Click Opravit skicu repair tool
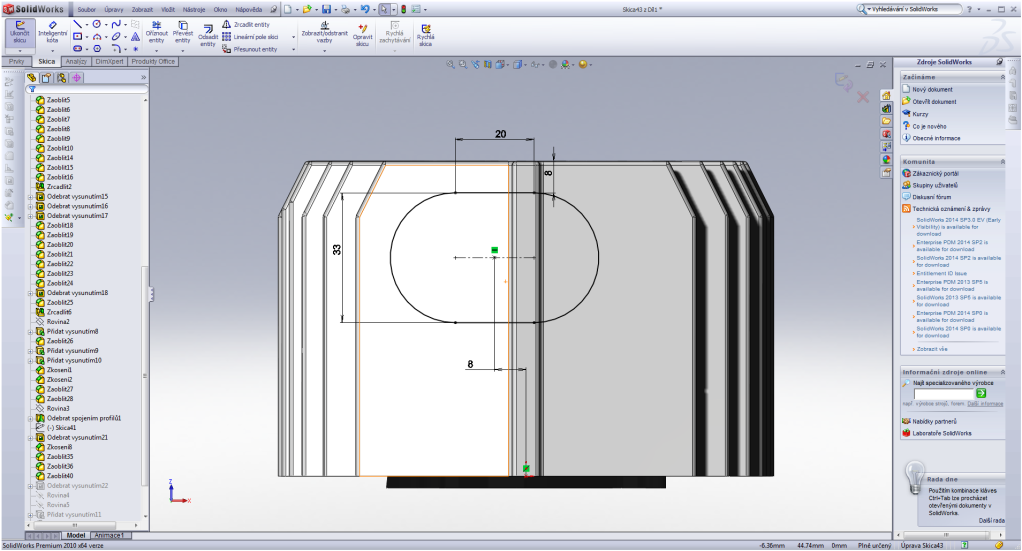The image size is (1022, 551). pos(362,35)
